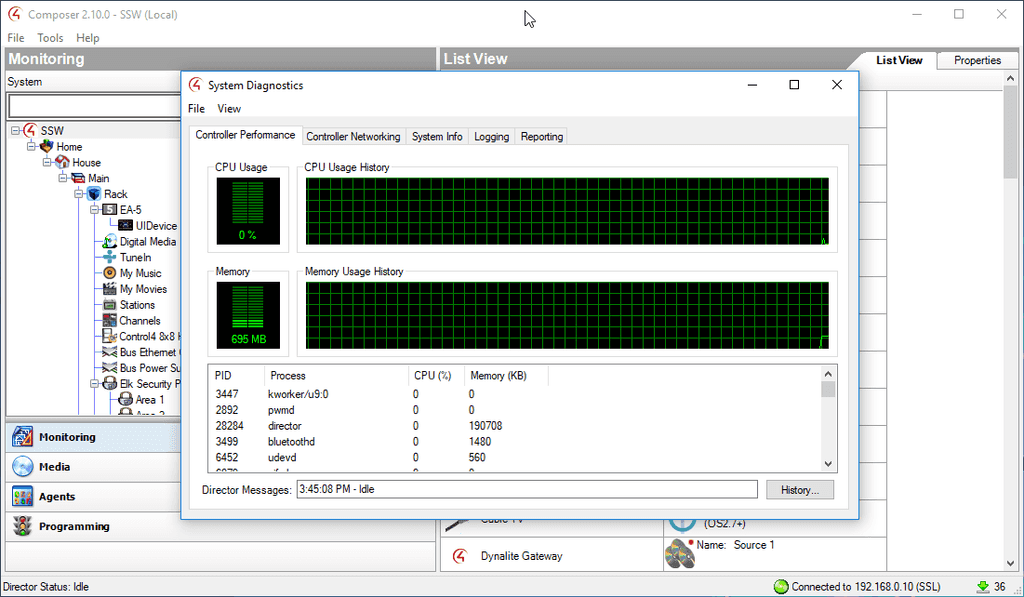Open the Tools menu in Composer
The width and height of the screenshot is (1024, 597).
click(x=50, y=38)
